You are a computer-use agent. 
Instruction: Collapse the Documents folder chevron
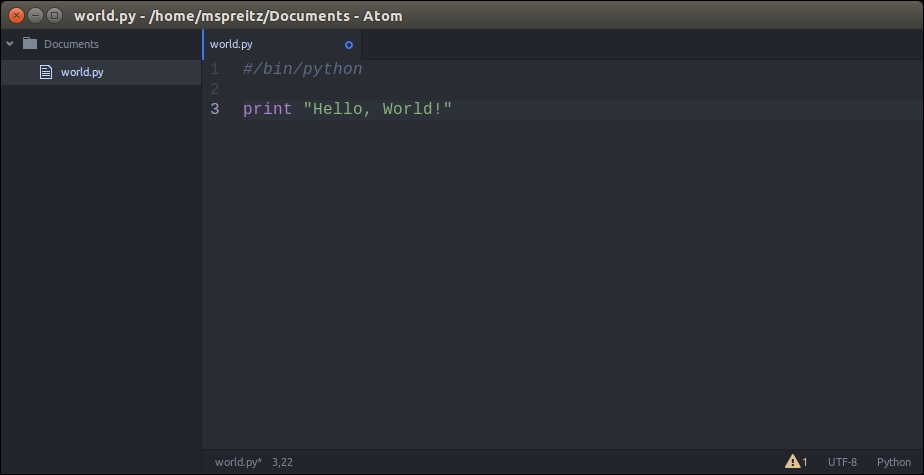10,44
